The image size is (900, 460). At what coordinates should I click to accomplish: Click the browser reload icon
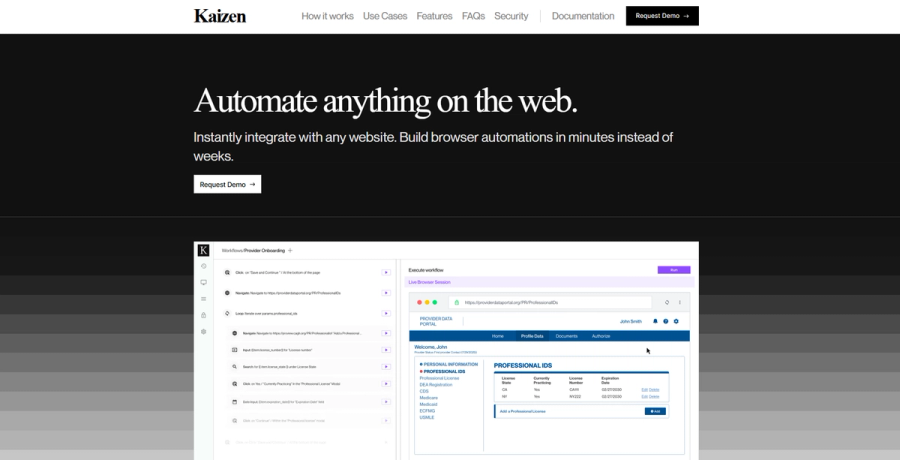pos(667,302)
